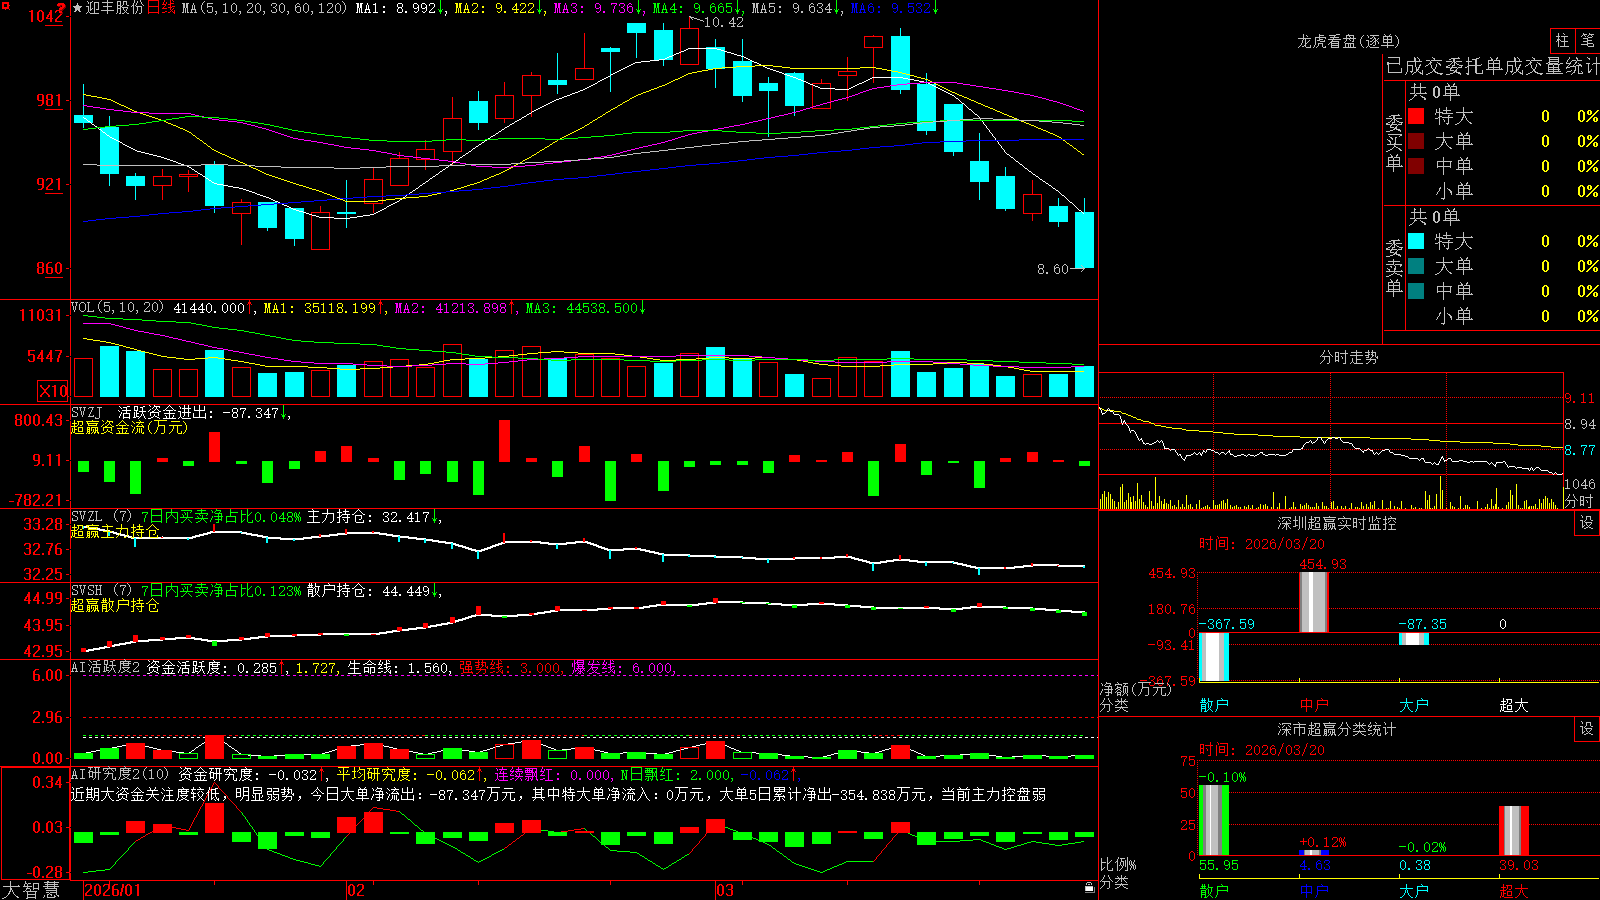Screen dimensions: 1600x900
Task: Click the 超大 39.03 bar in 分类统计
Action: (1514, 831)
